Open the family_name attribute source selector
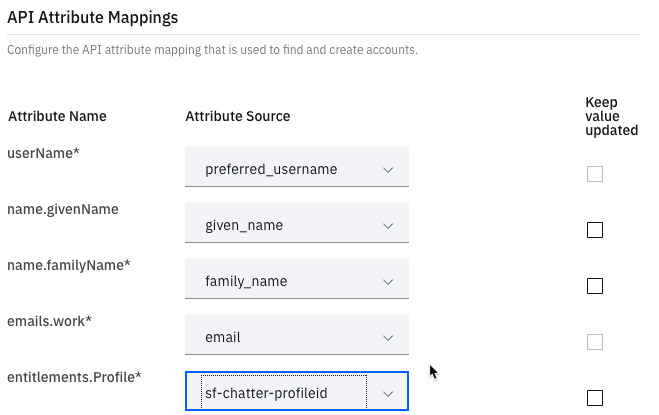The height and width of the screenshot is (415, 659). point(283,282)
